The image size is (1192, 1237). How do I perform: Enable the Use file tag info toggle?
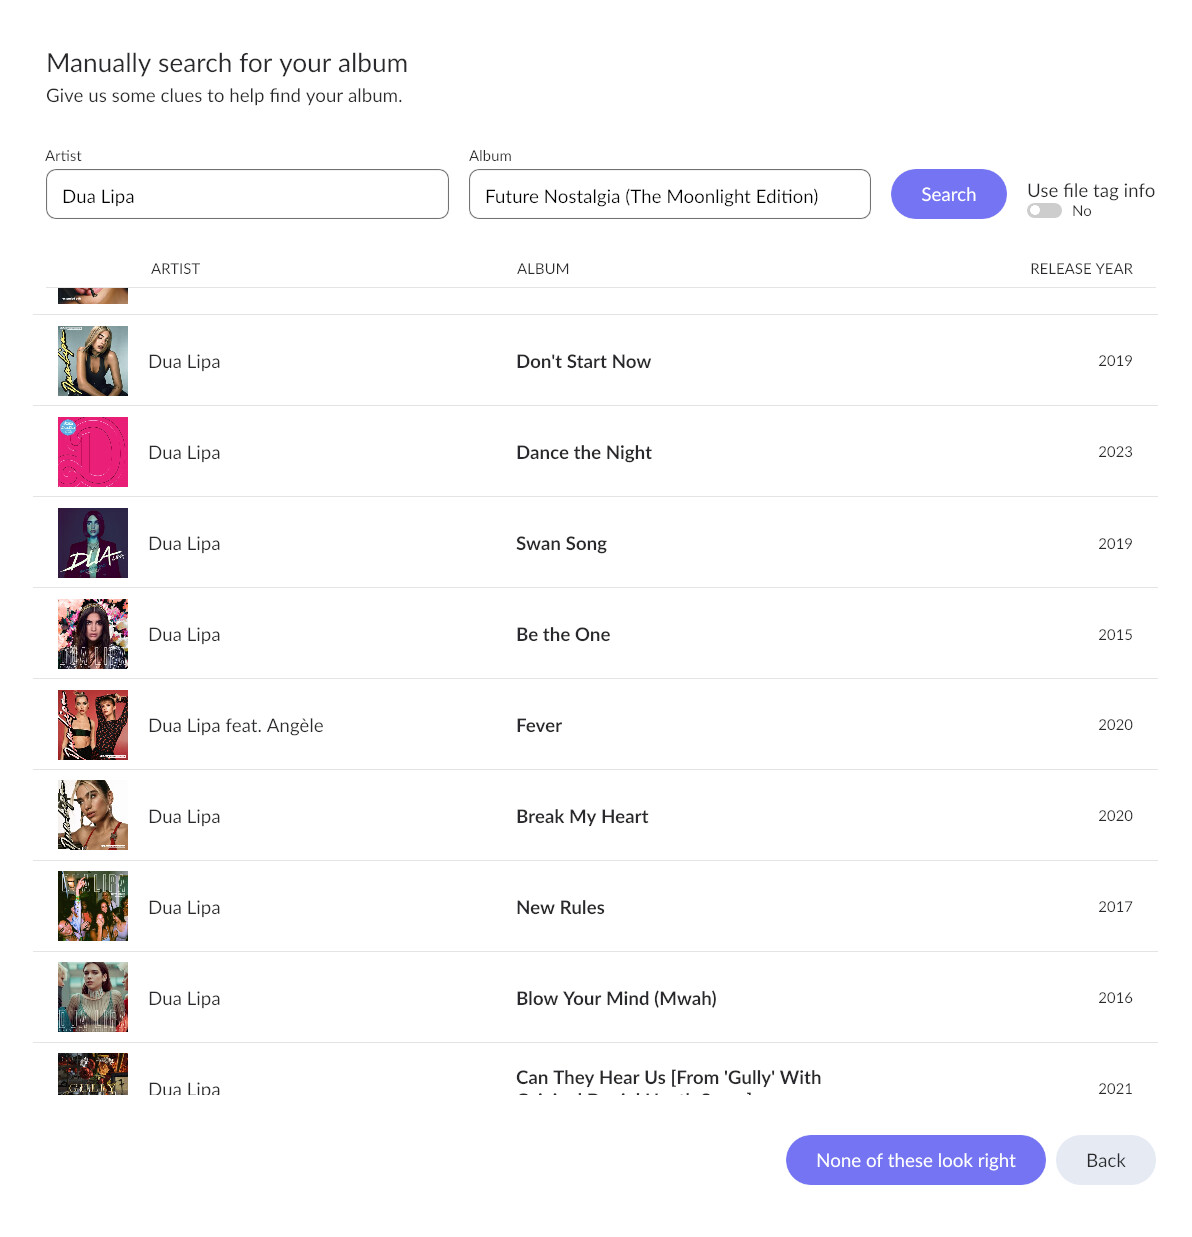click(x=1044, y=211)
